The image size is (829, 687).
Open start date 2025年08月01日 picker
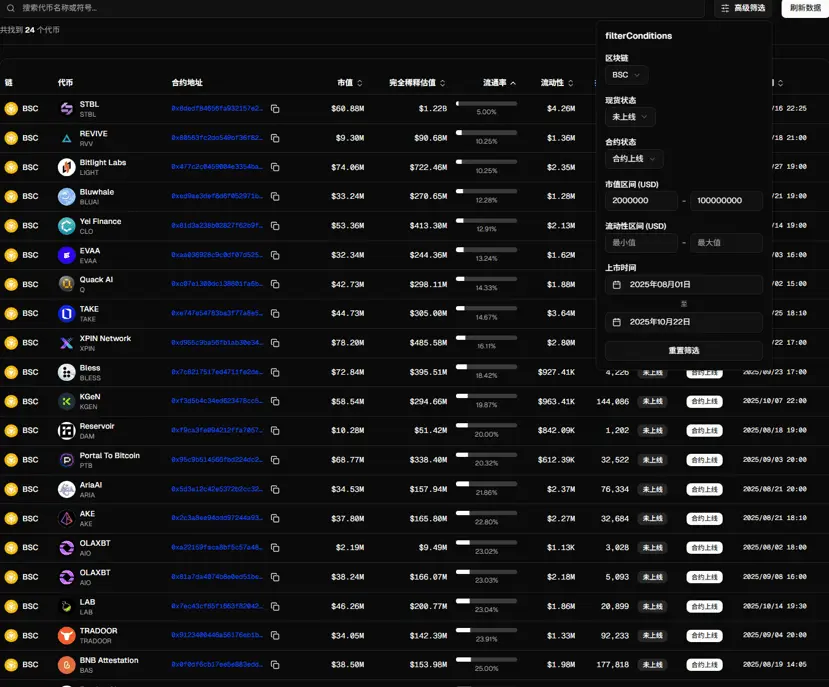pos(684,285)
